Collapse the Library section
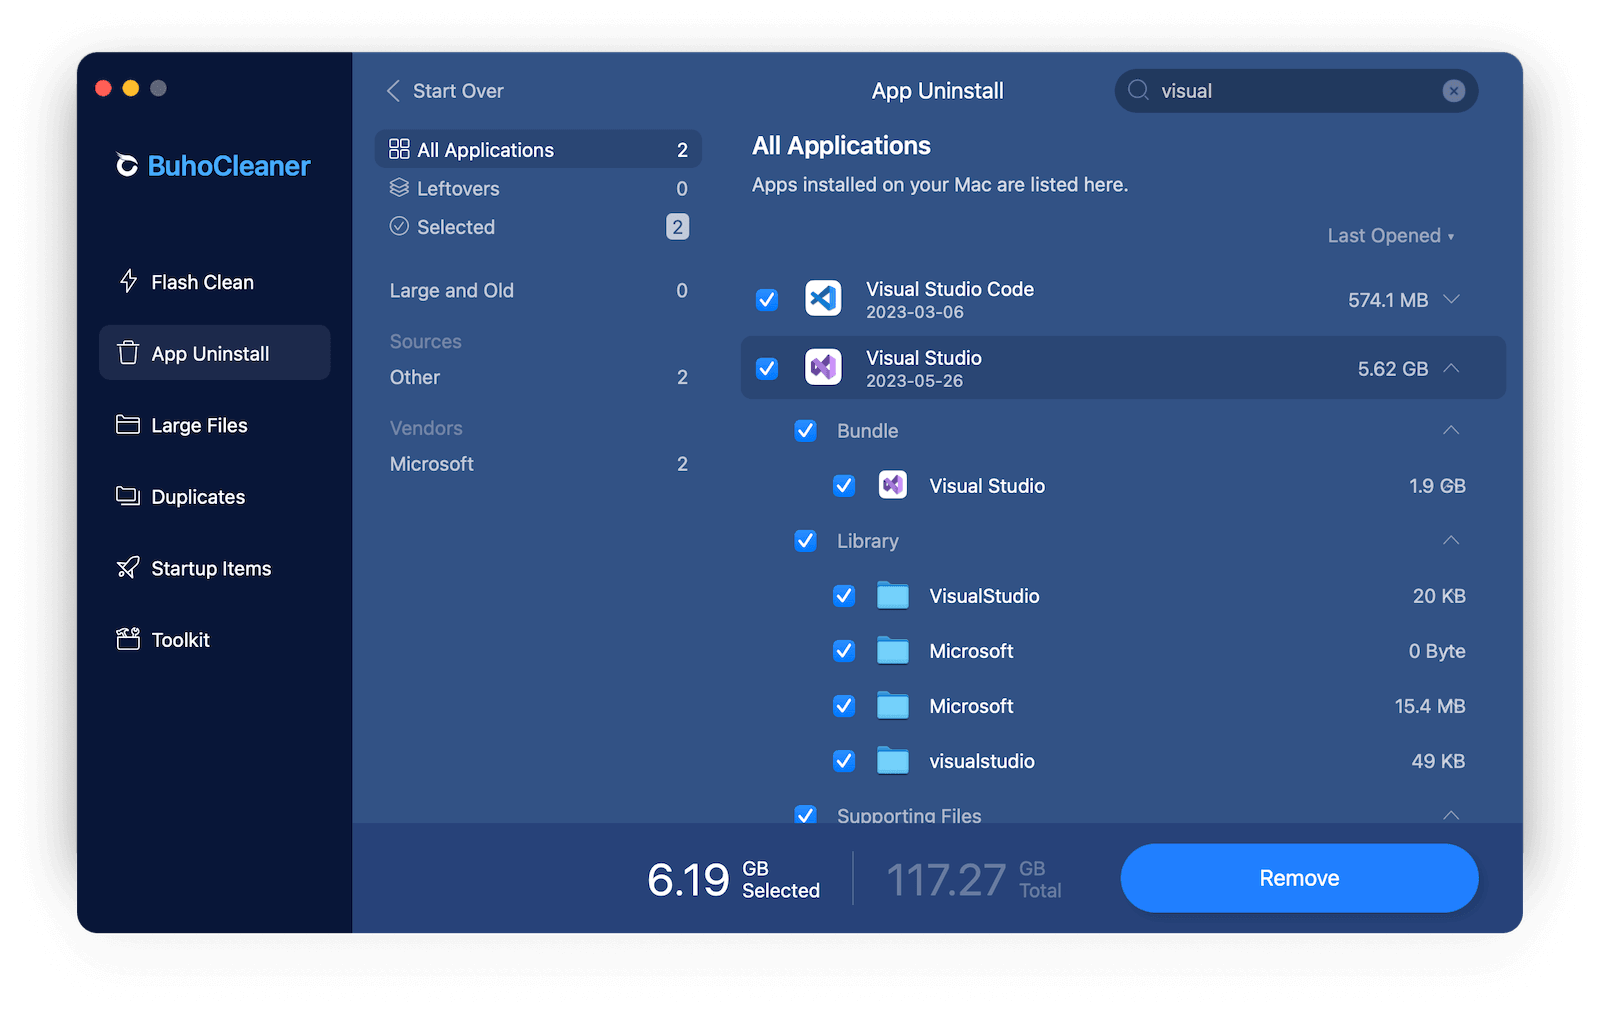The image size is (1600, 1035). (x=1451, y=540)
